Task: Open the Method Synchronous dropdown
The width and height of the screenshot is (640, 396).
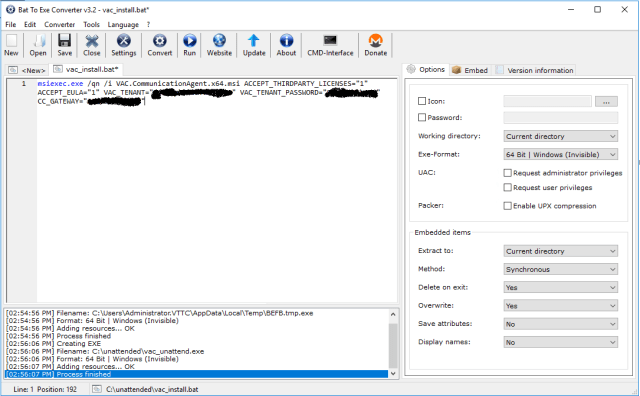Action: pos(560,269)
